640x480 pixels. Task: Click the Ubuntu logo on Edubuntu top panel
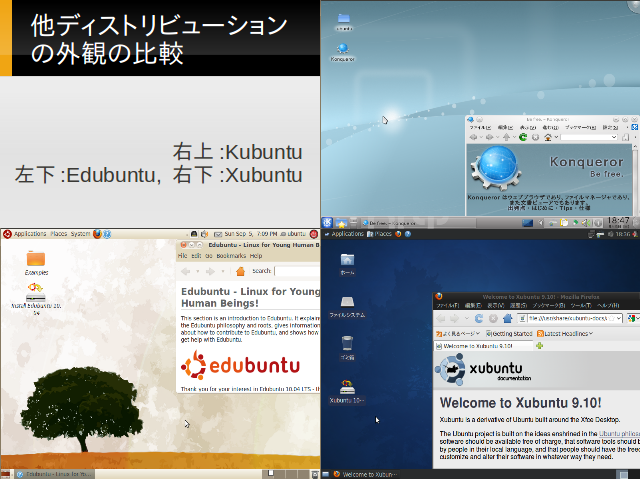[x=7, y=234]
